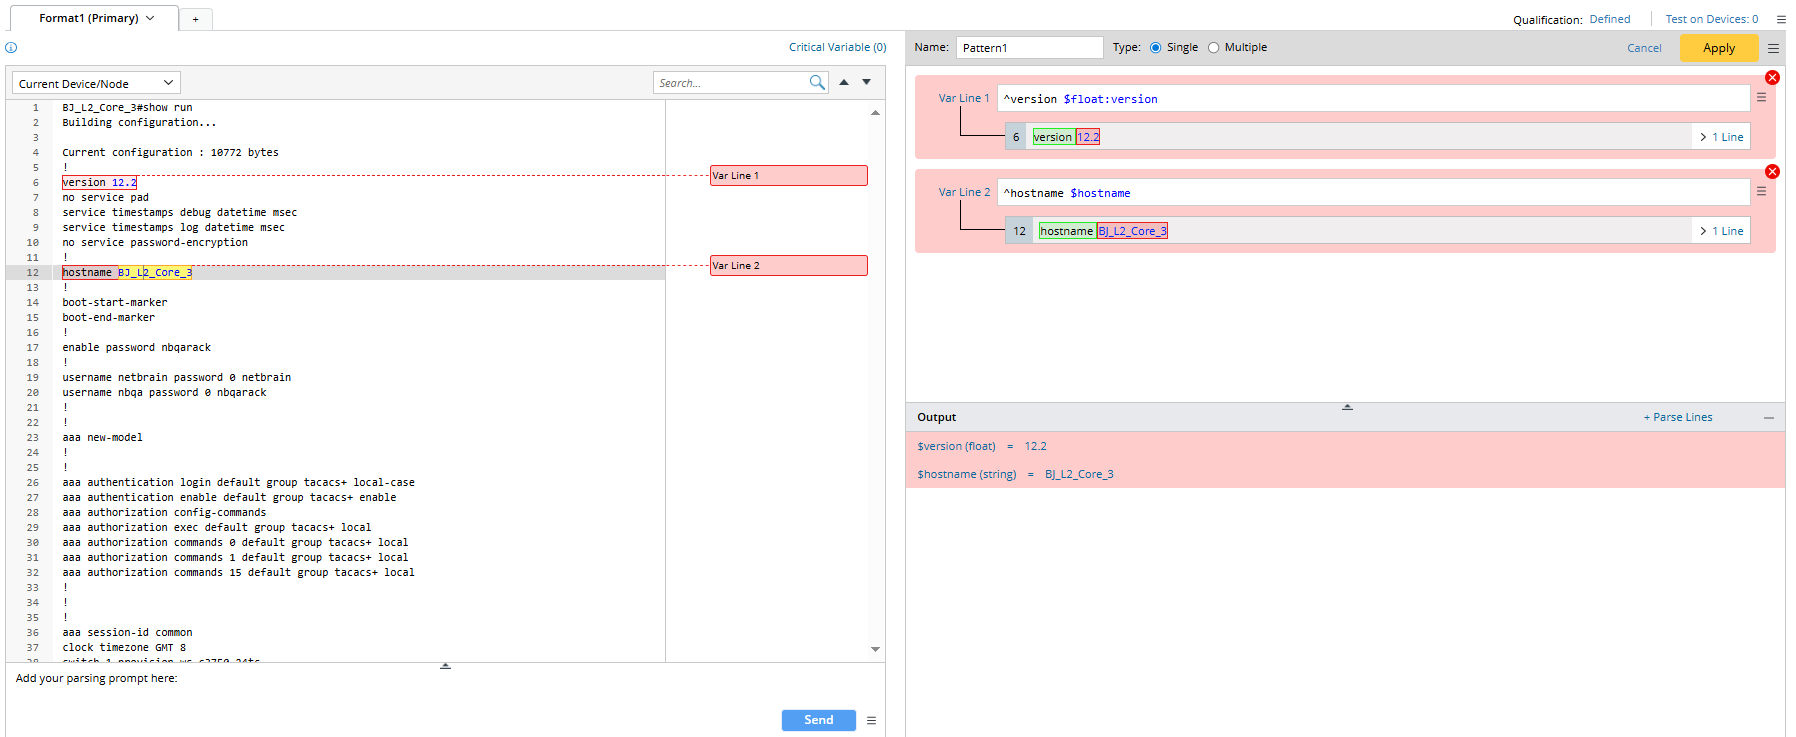The image size is (1796, 737).
Task: Open the Format1 (Primary) tab dropdown arrow
Action: (x=150, y=18)
